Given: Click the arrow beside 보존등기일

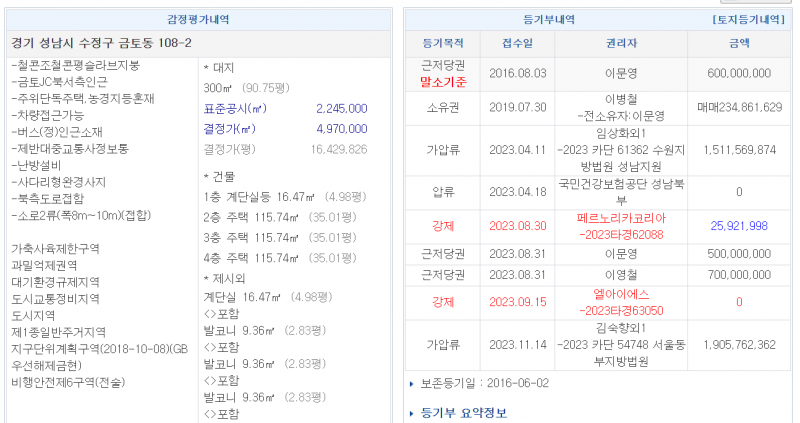Looking at the screenshot, I should tap(411, 383).
